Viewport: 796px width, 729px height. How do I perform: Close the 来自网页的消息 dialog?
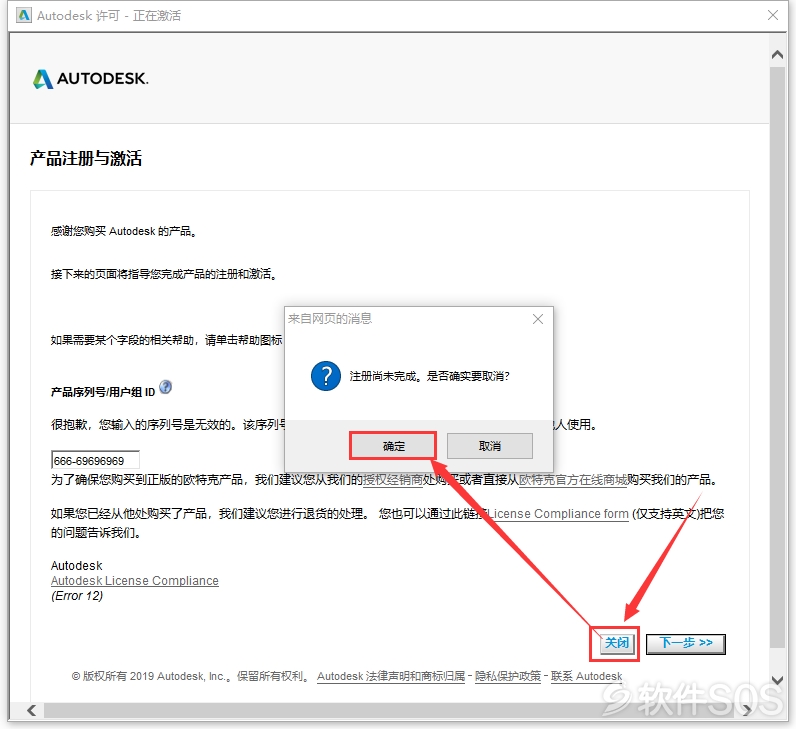coord(538,319)
